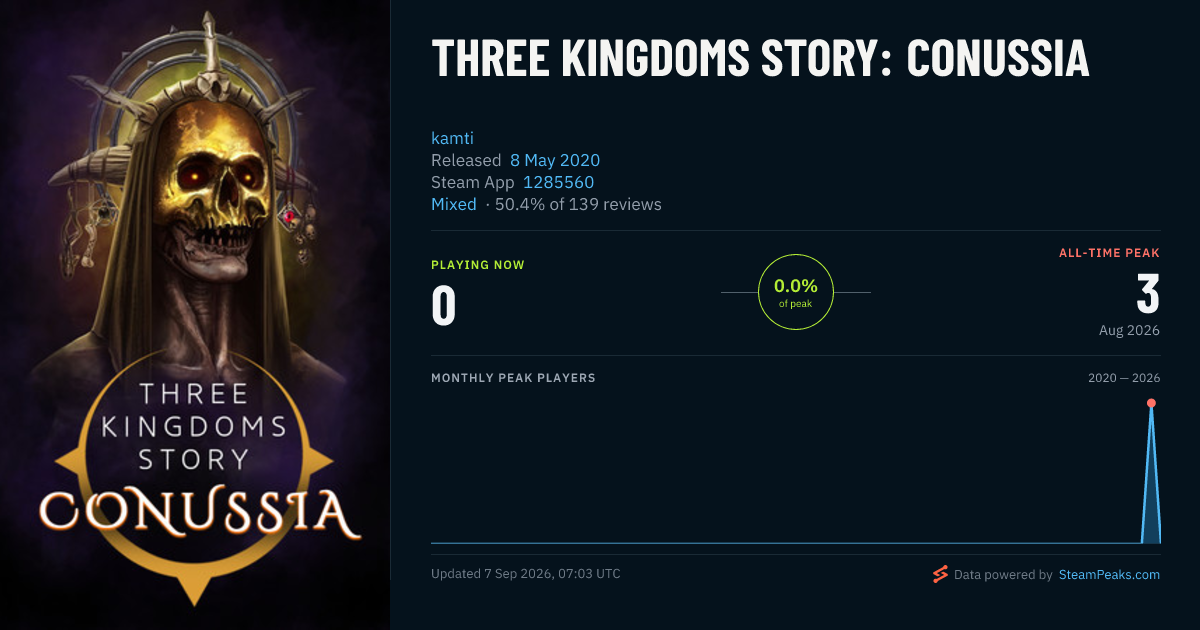1200x630 pixels.
Task: Click the 2020 — 2026 range label
Action: [x=1124, y=378]
